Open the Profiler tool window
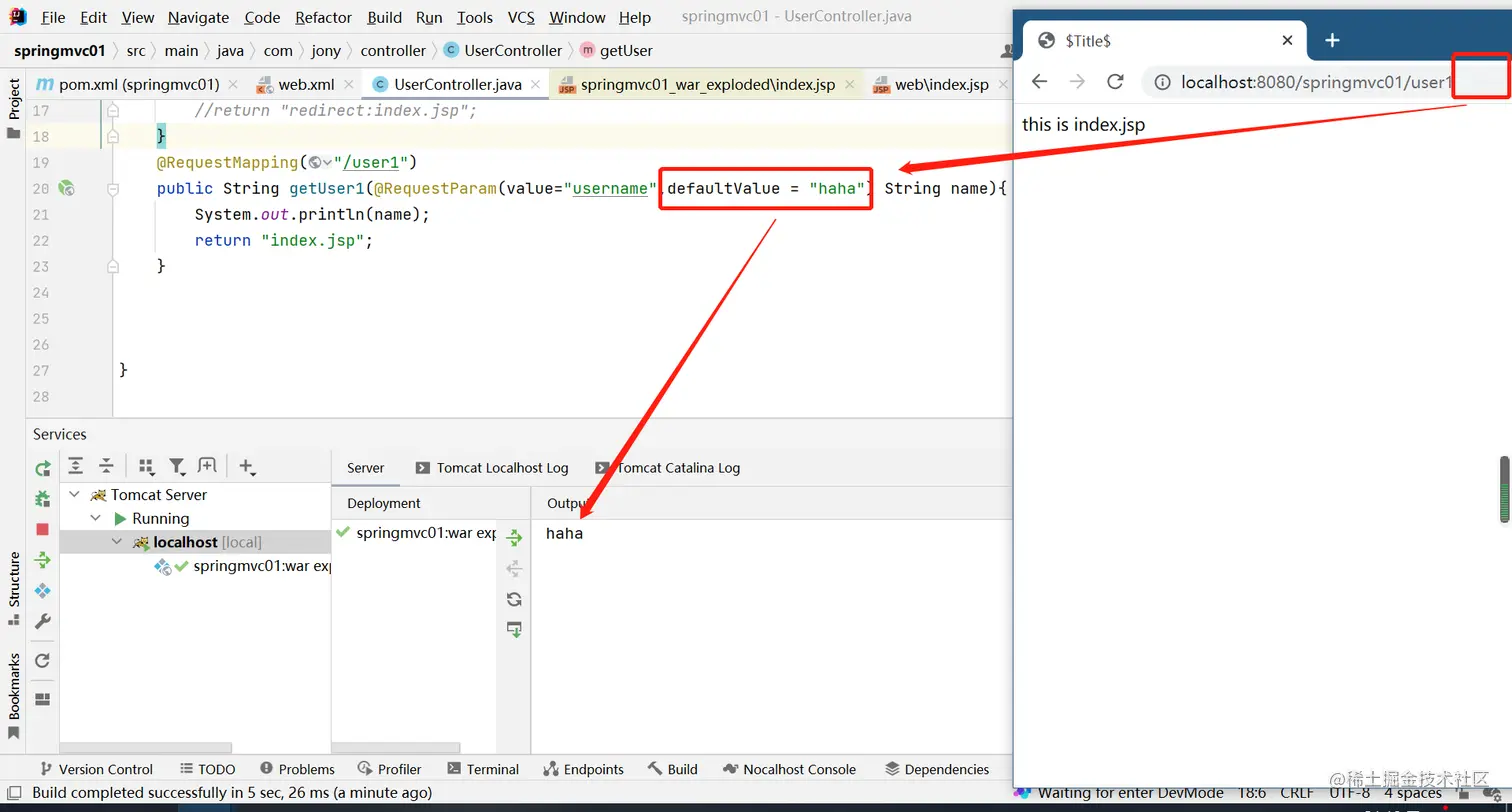Viewport: 1512px width, 812px height. 389,769
